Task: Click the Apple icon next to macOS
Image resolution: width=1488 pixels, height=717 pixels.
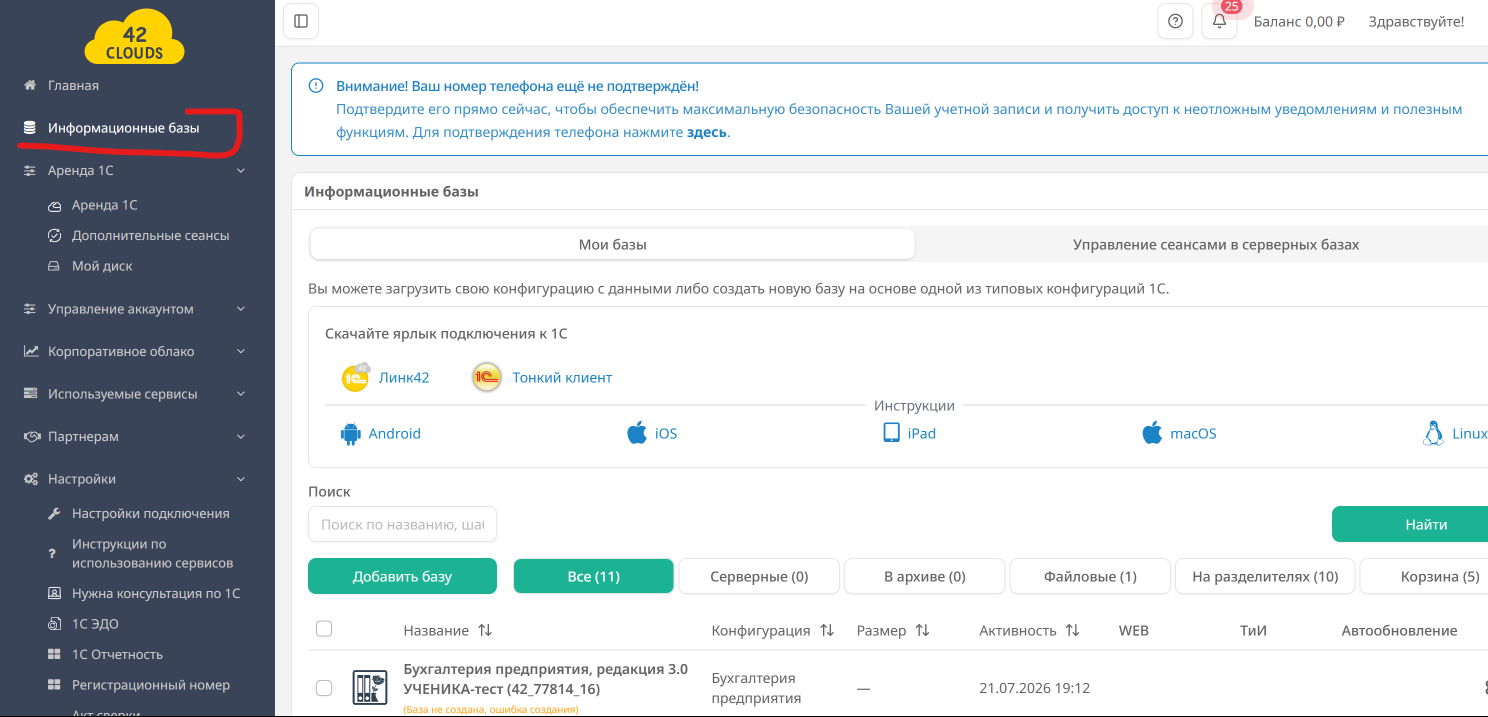Action: [x=1152, y=433]
